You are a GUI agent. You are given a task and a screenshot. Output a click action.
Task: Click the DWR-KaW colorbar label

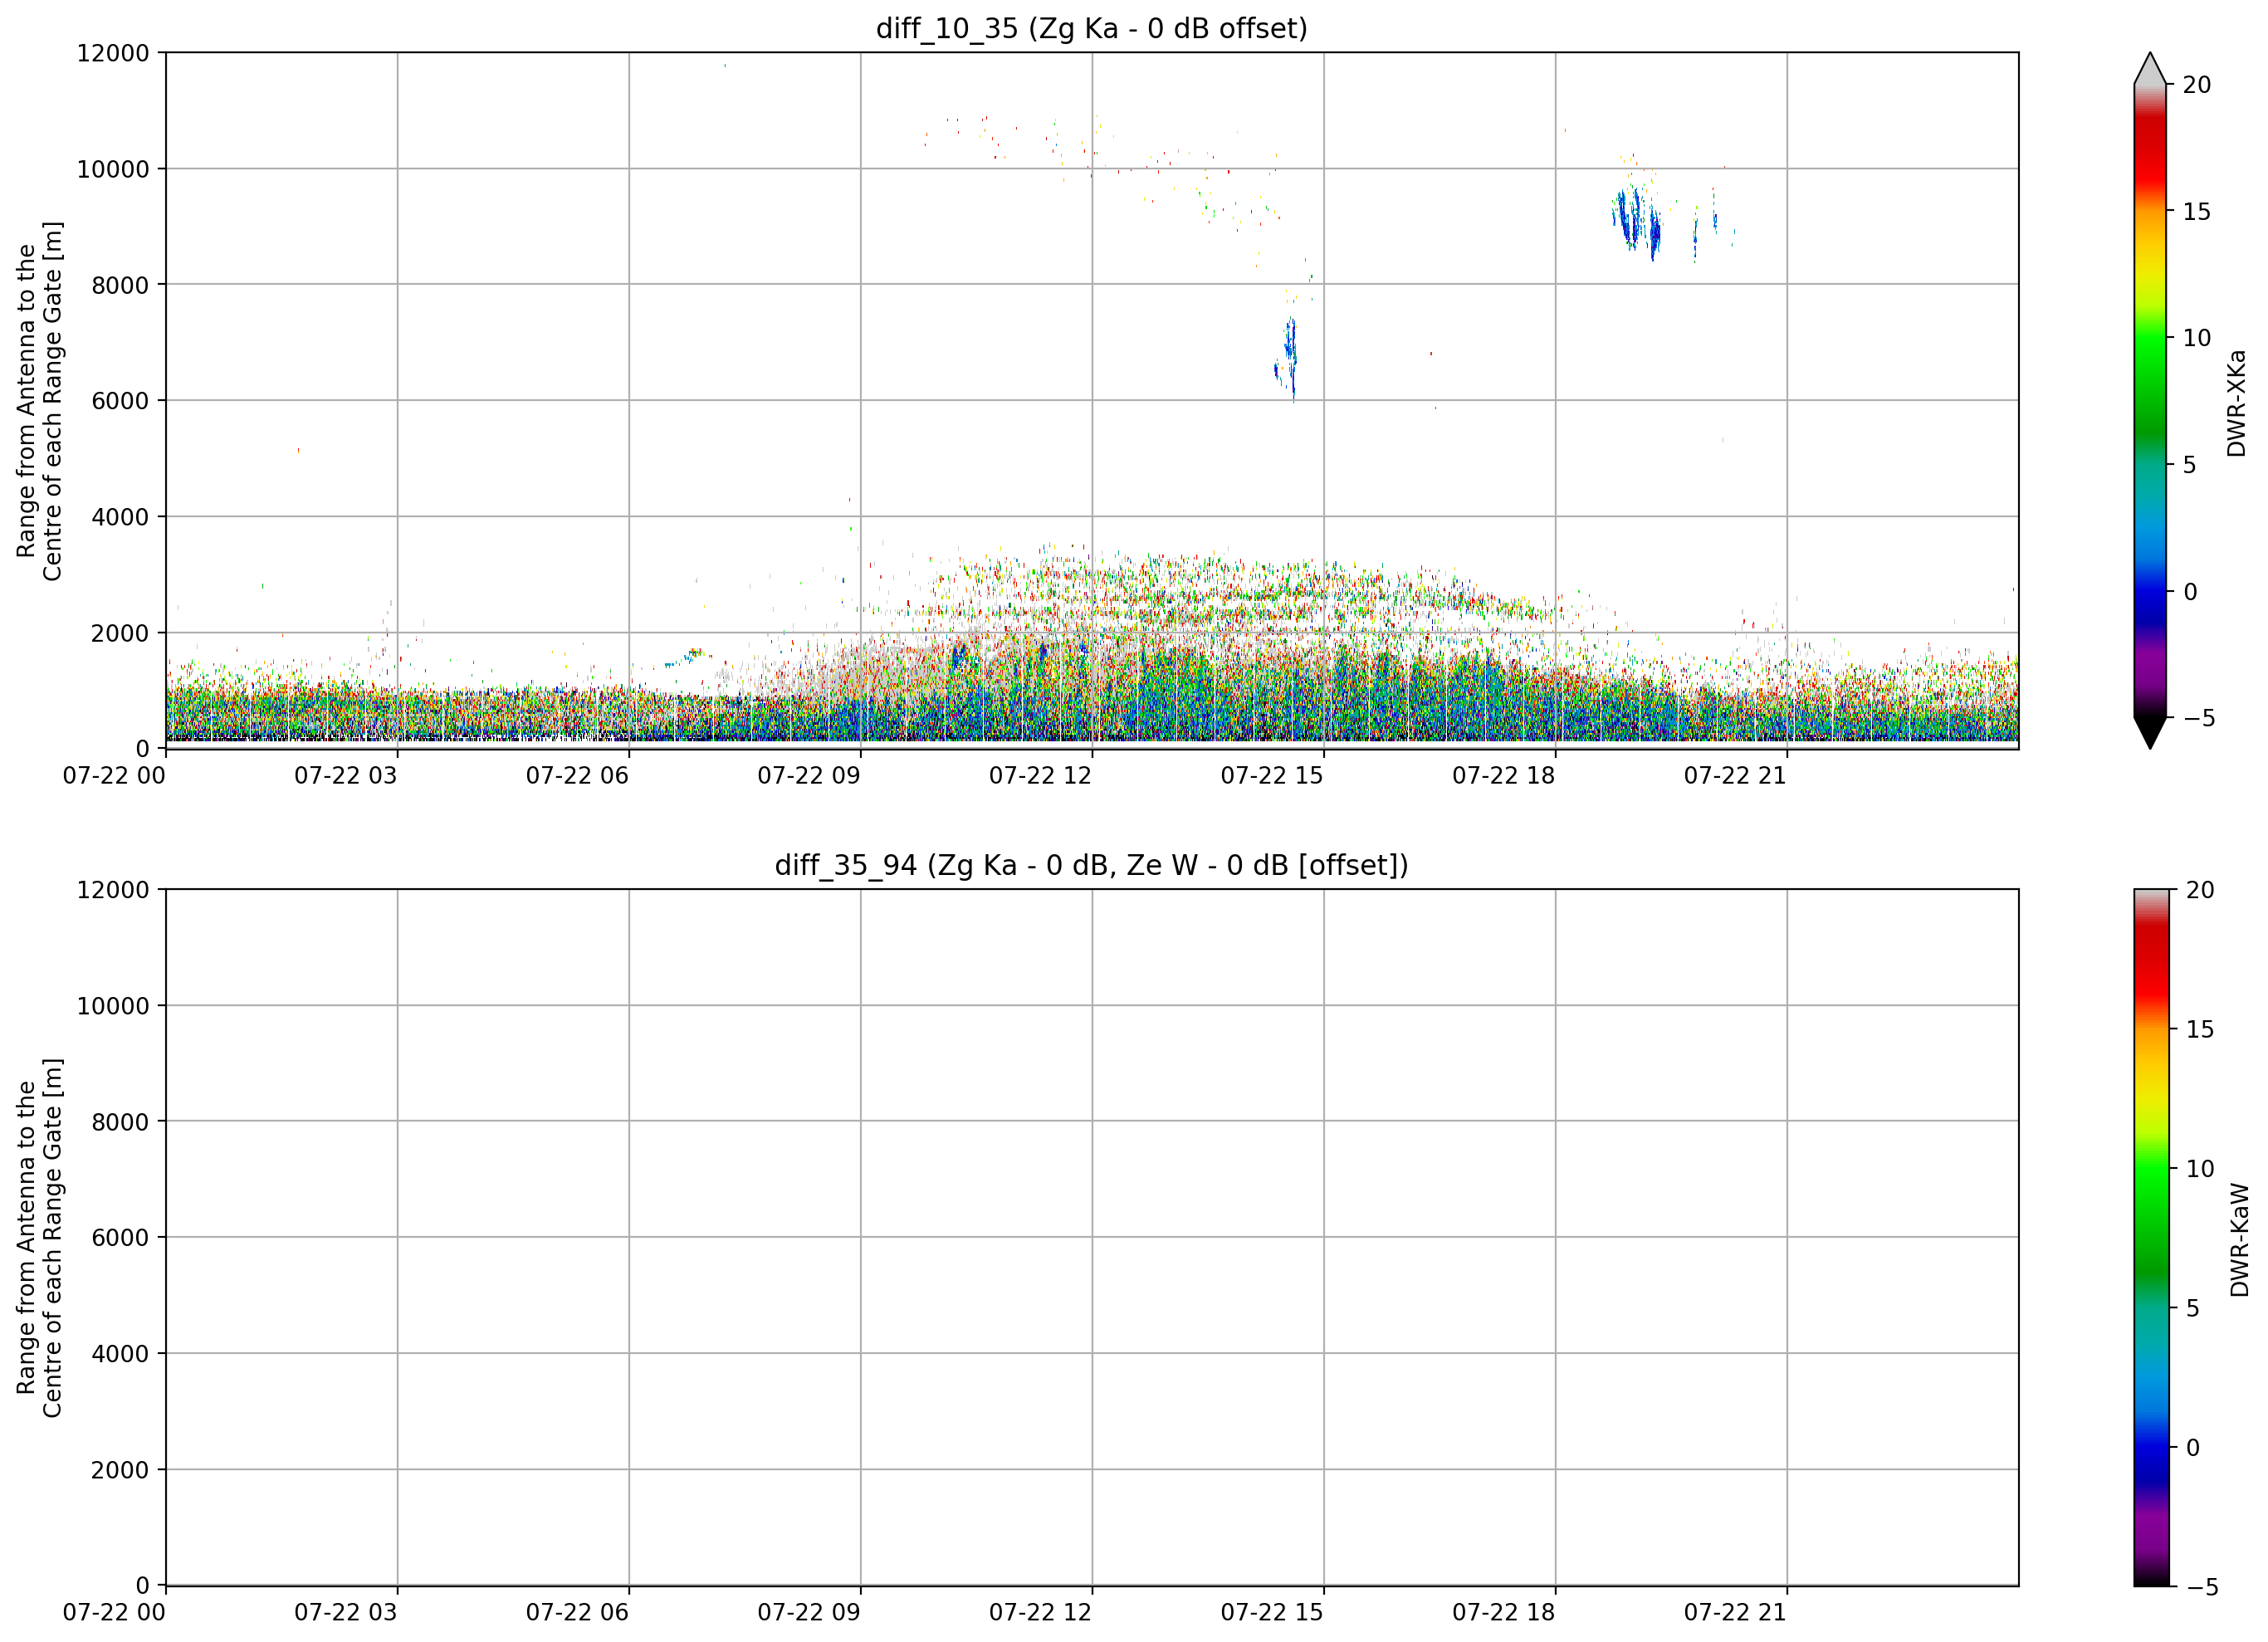click(x=2240, y=1240)
